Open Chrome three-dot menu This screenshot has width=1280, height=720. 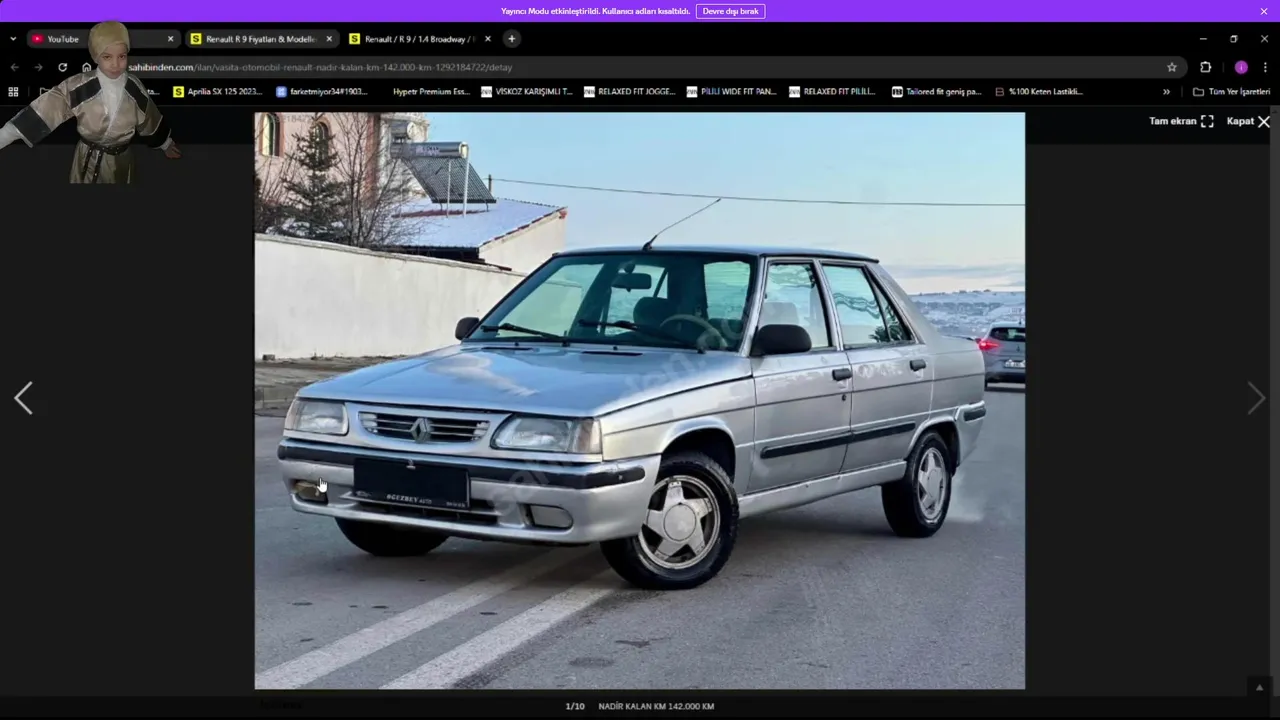click(x=1265, y=67)
